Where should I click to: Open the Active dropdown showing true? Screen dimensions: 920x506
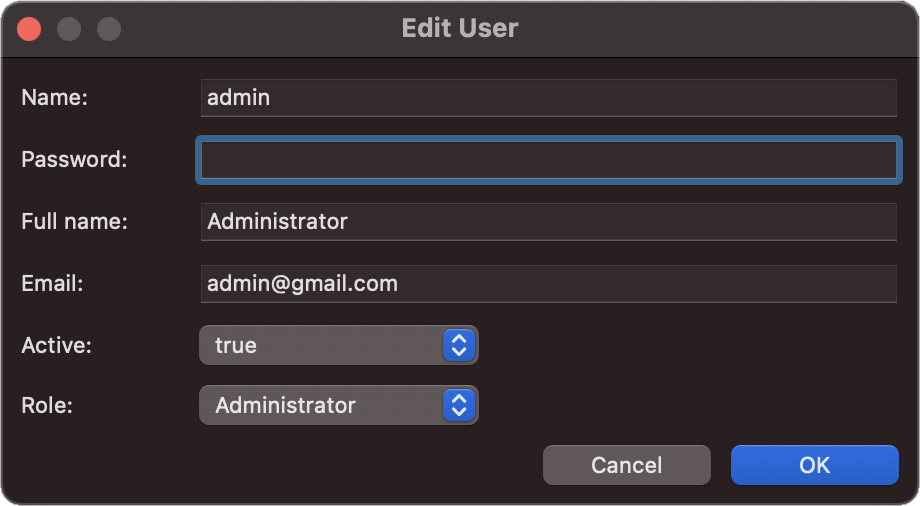[x=338, y=346]
